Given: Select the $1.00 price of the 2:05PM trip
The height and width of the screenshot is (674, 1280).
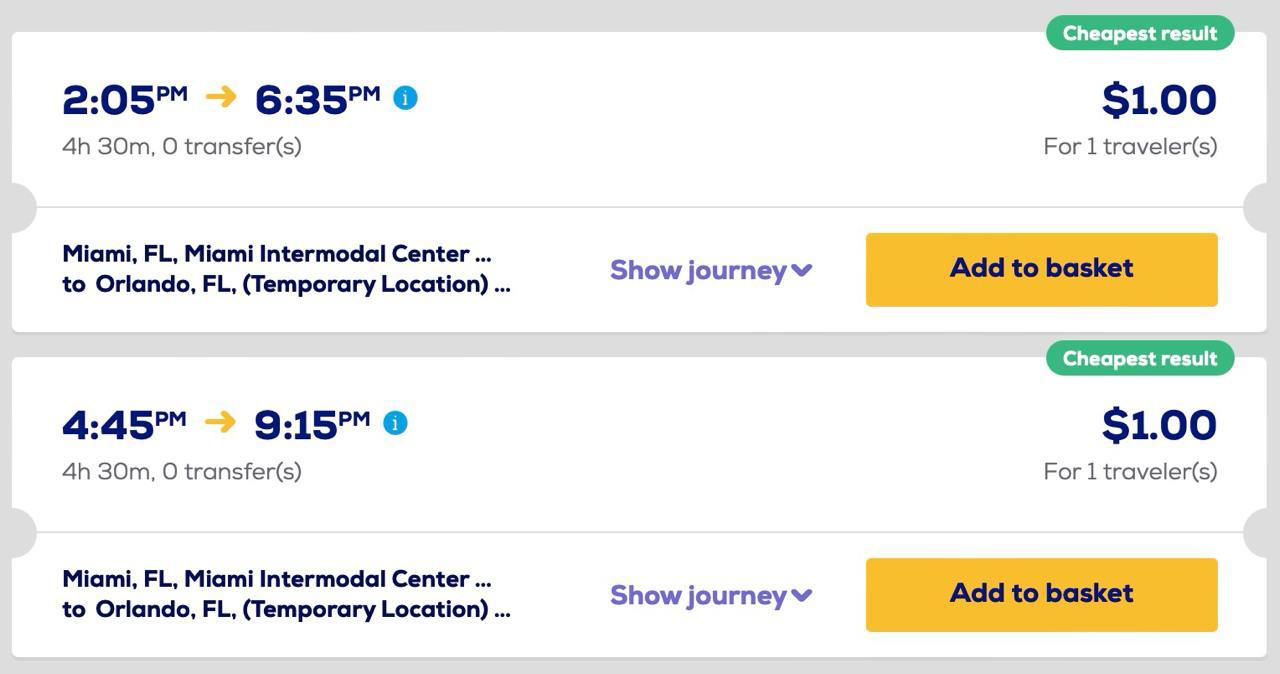Looking at the screenshot, I should [1159, 100].
